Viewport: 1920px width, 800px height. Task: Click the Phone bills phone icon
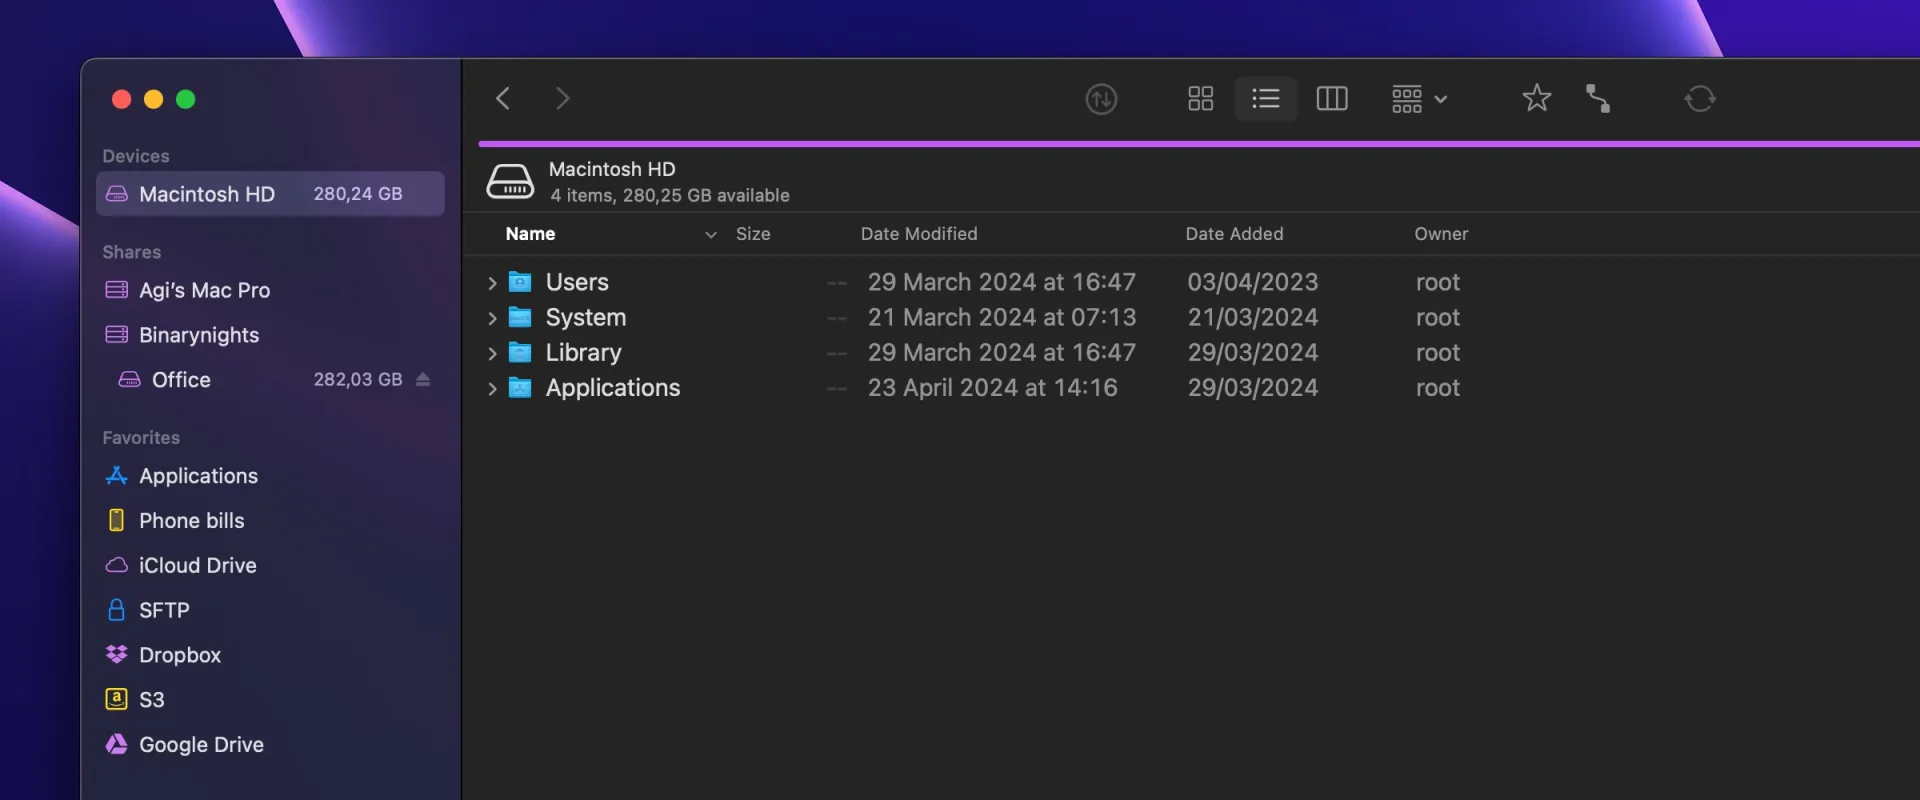pyautogui.click(x=117, y=520)
